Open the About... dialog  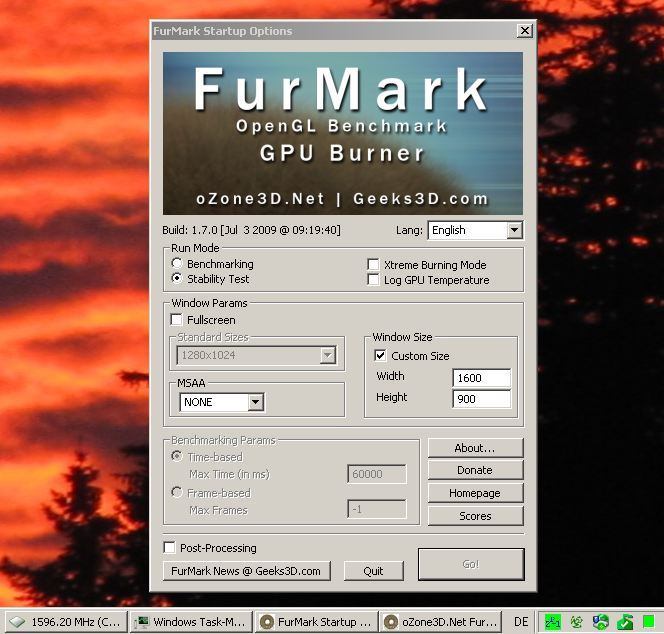coord(476,448)
